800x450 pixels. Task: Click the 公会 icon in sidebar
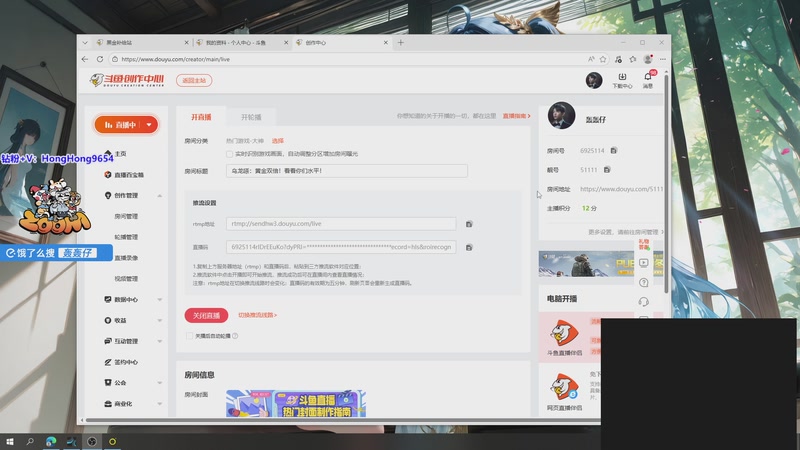click(x=108, y=382)
